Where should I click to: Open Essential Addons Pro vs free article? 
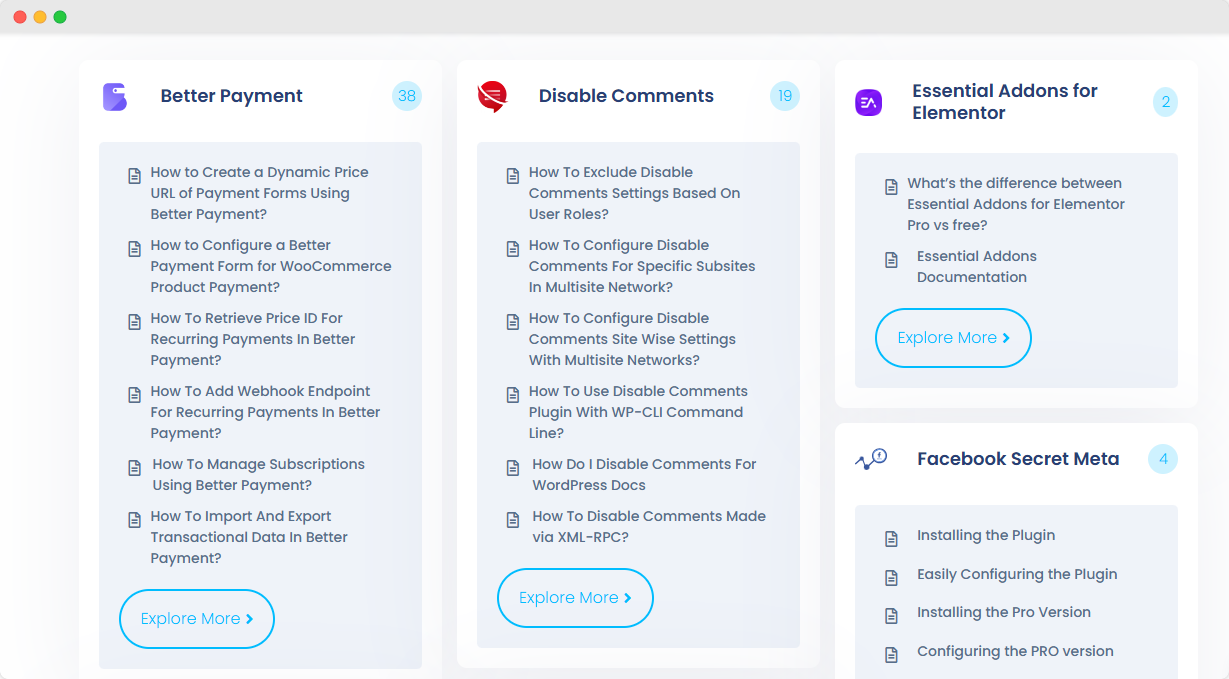click(1016, 204)
